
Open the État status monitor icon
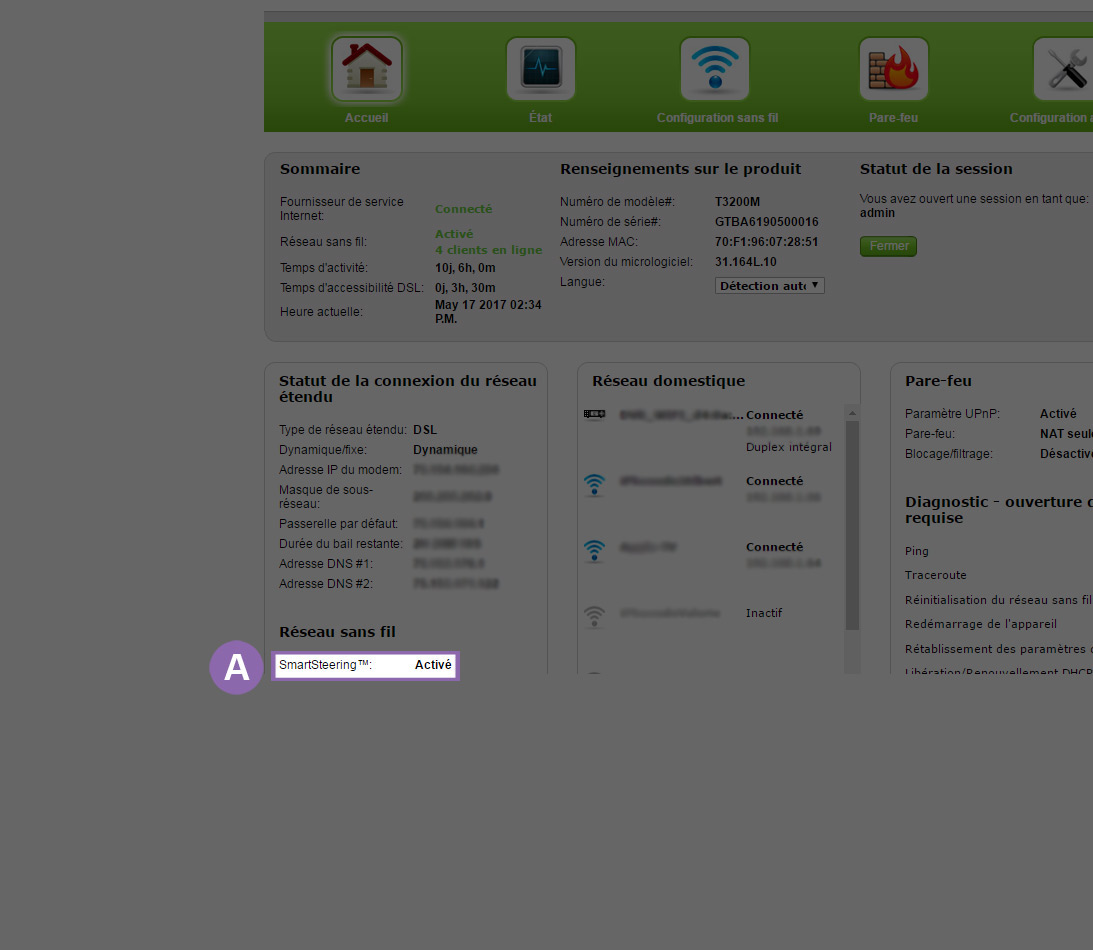coord(541,69)
